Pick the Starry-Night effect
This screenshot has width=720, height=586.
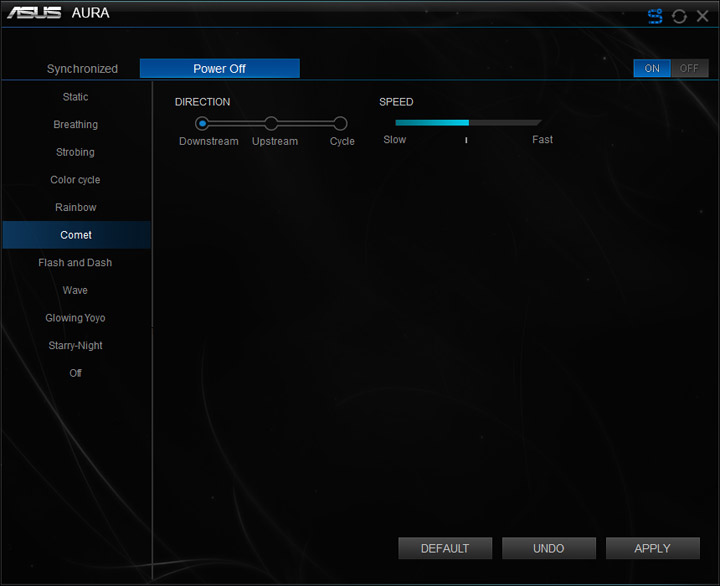click(x=75, y=345)
